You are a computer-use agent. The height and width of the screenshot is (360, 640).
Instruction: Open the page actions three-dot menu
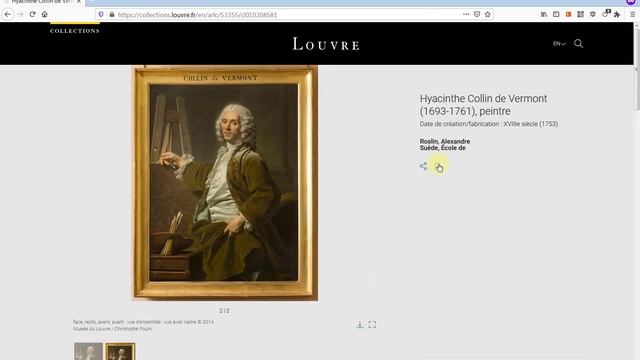(x=466, y=14)
